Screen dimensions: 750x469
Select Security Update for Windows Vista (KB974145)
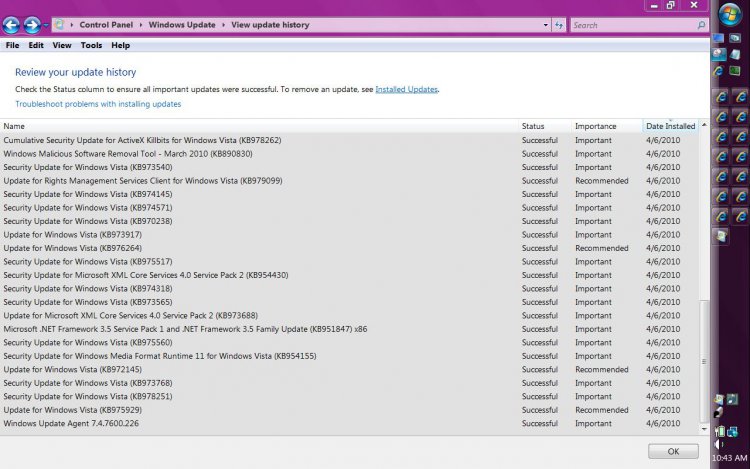pos(349,195)
